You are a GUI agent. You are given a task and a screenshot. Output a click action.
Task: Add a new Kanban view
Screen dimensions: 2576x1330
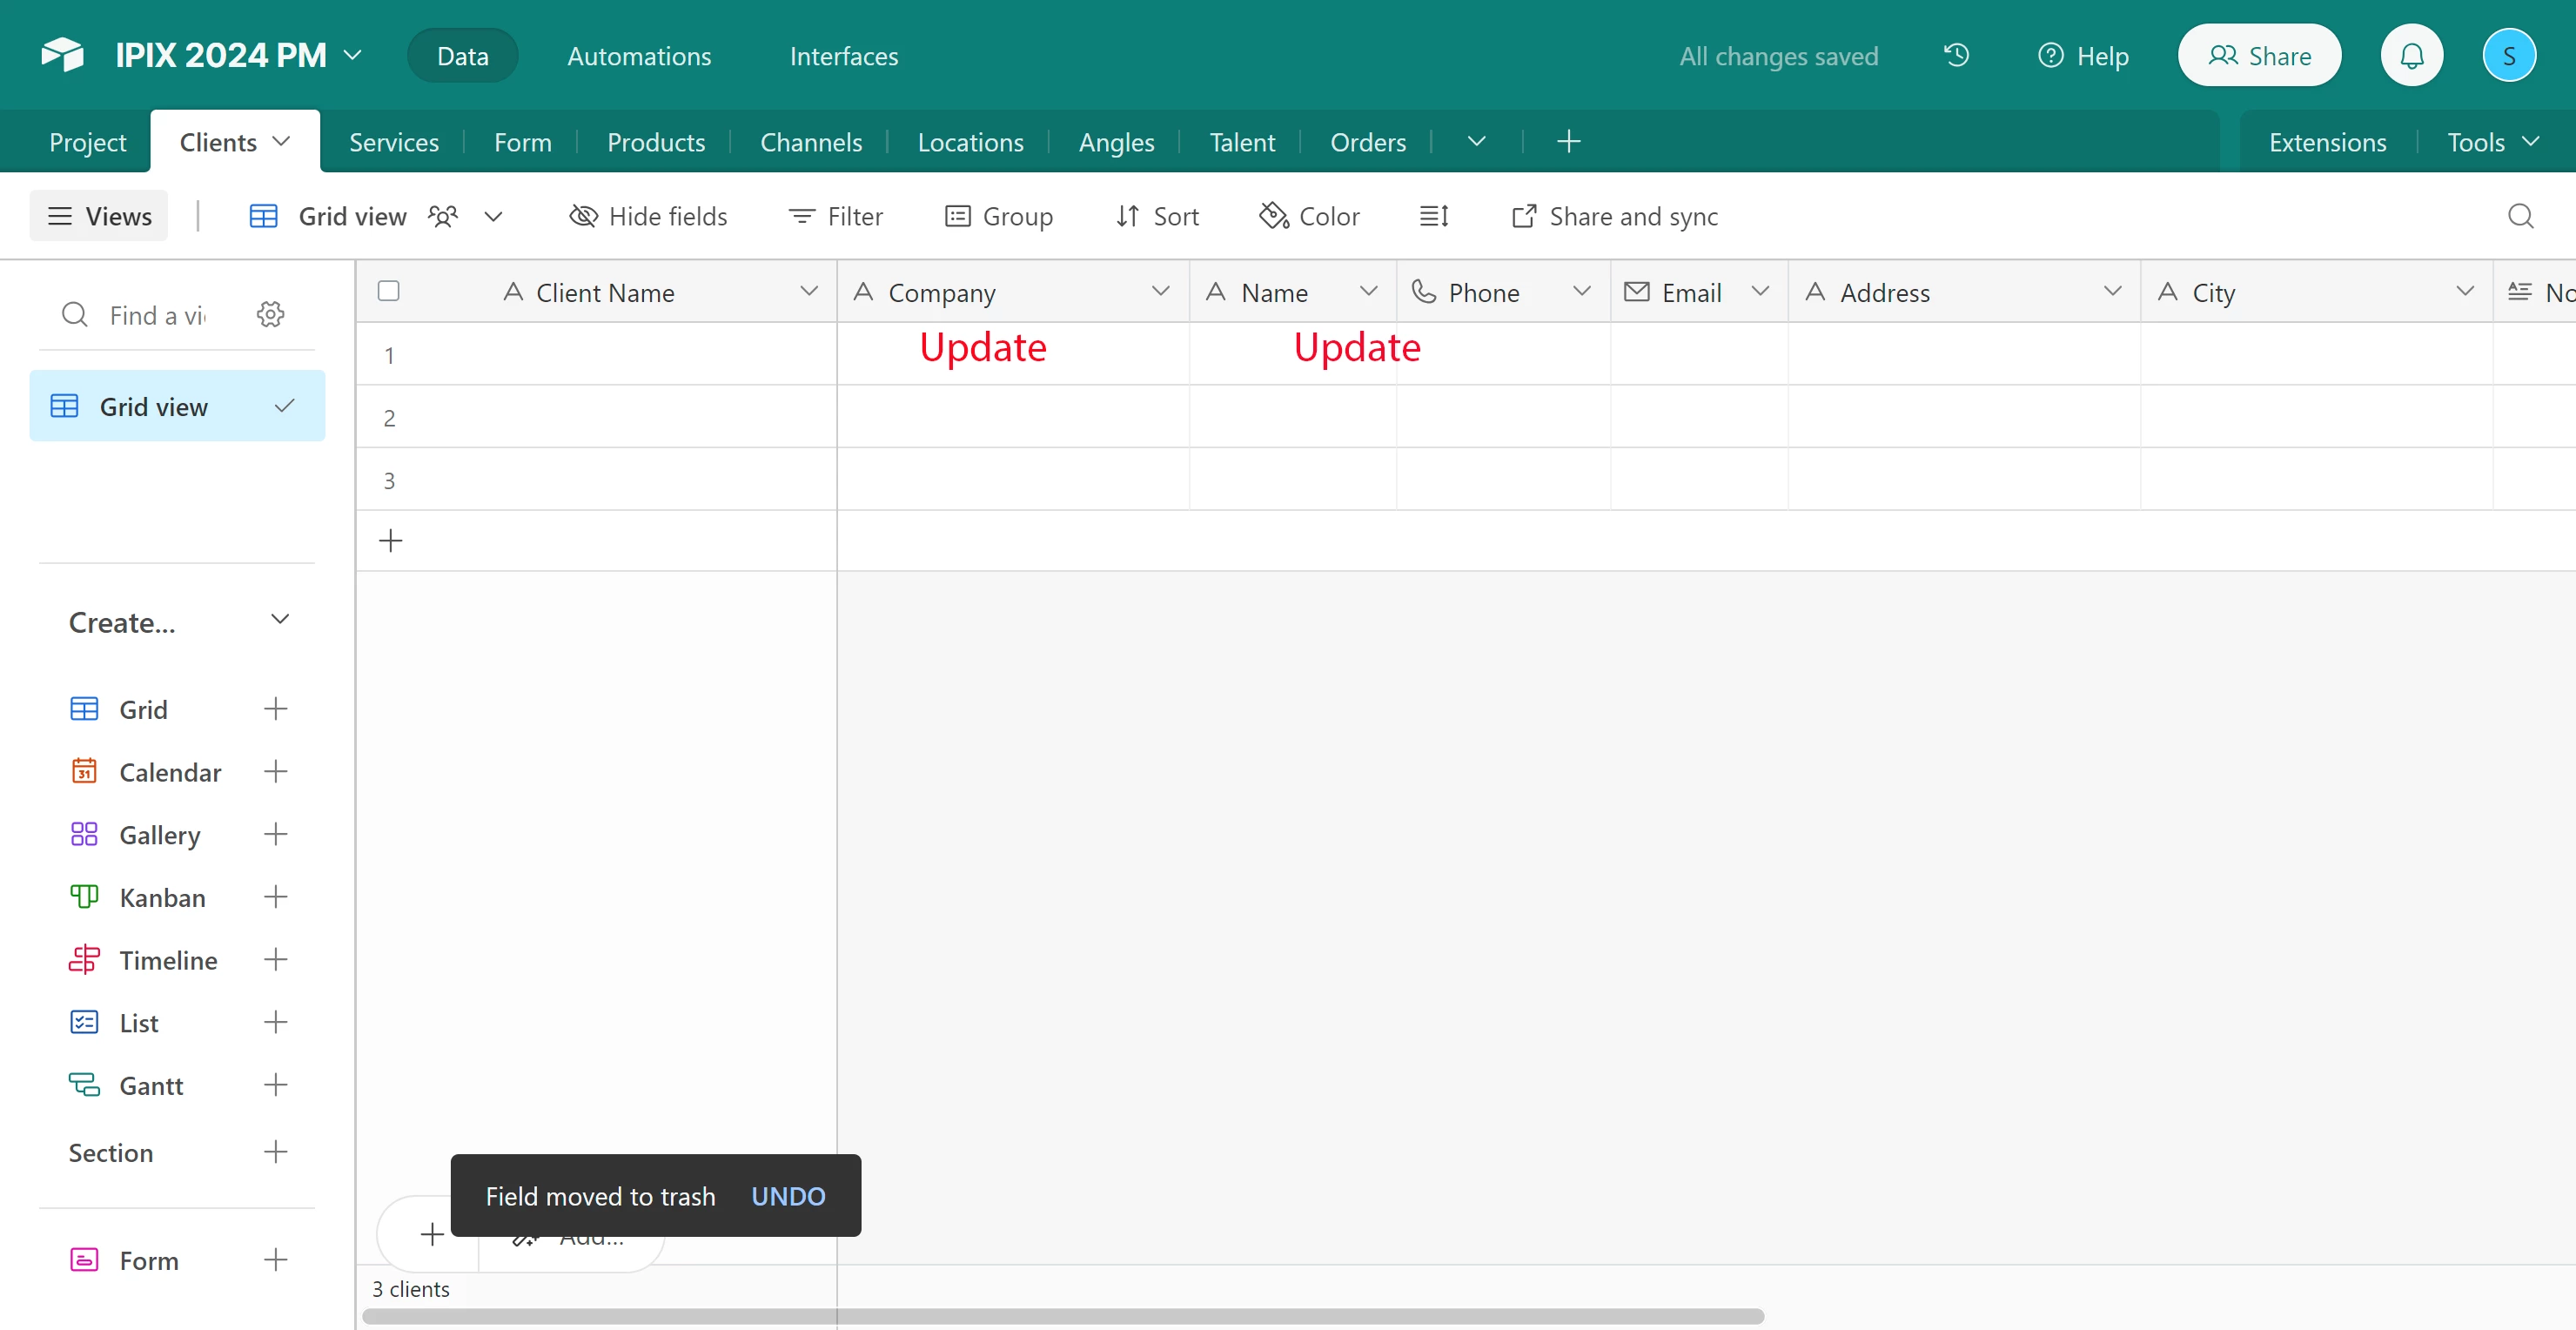[x=275, y=897]
